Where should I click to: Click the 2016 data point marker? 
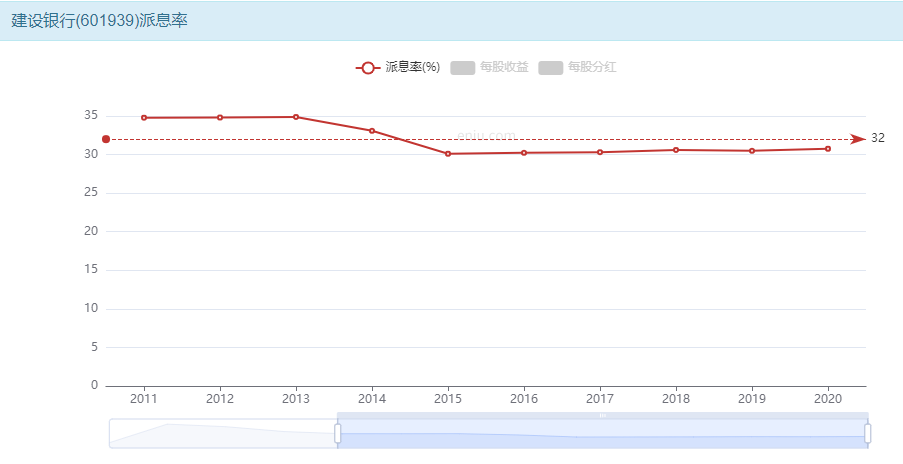(x=524, y=153)
